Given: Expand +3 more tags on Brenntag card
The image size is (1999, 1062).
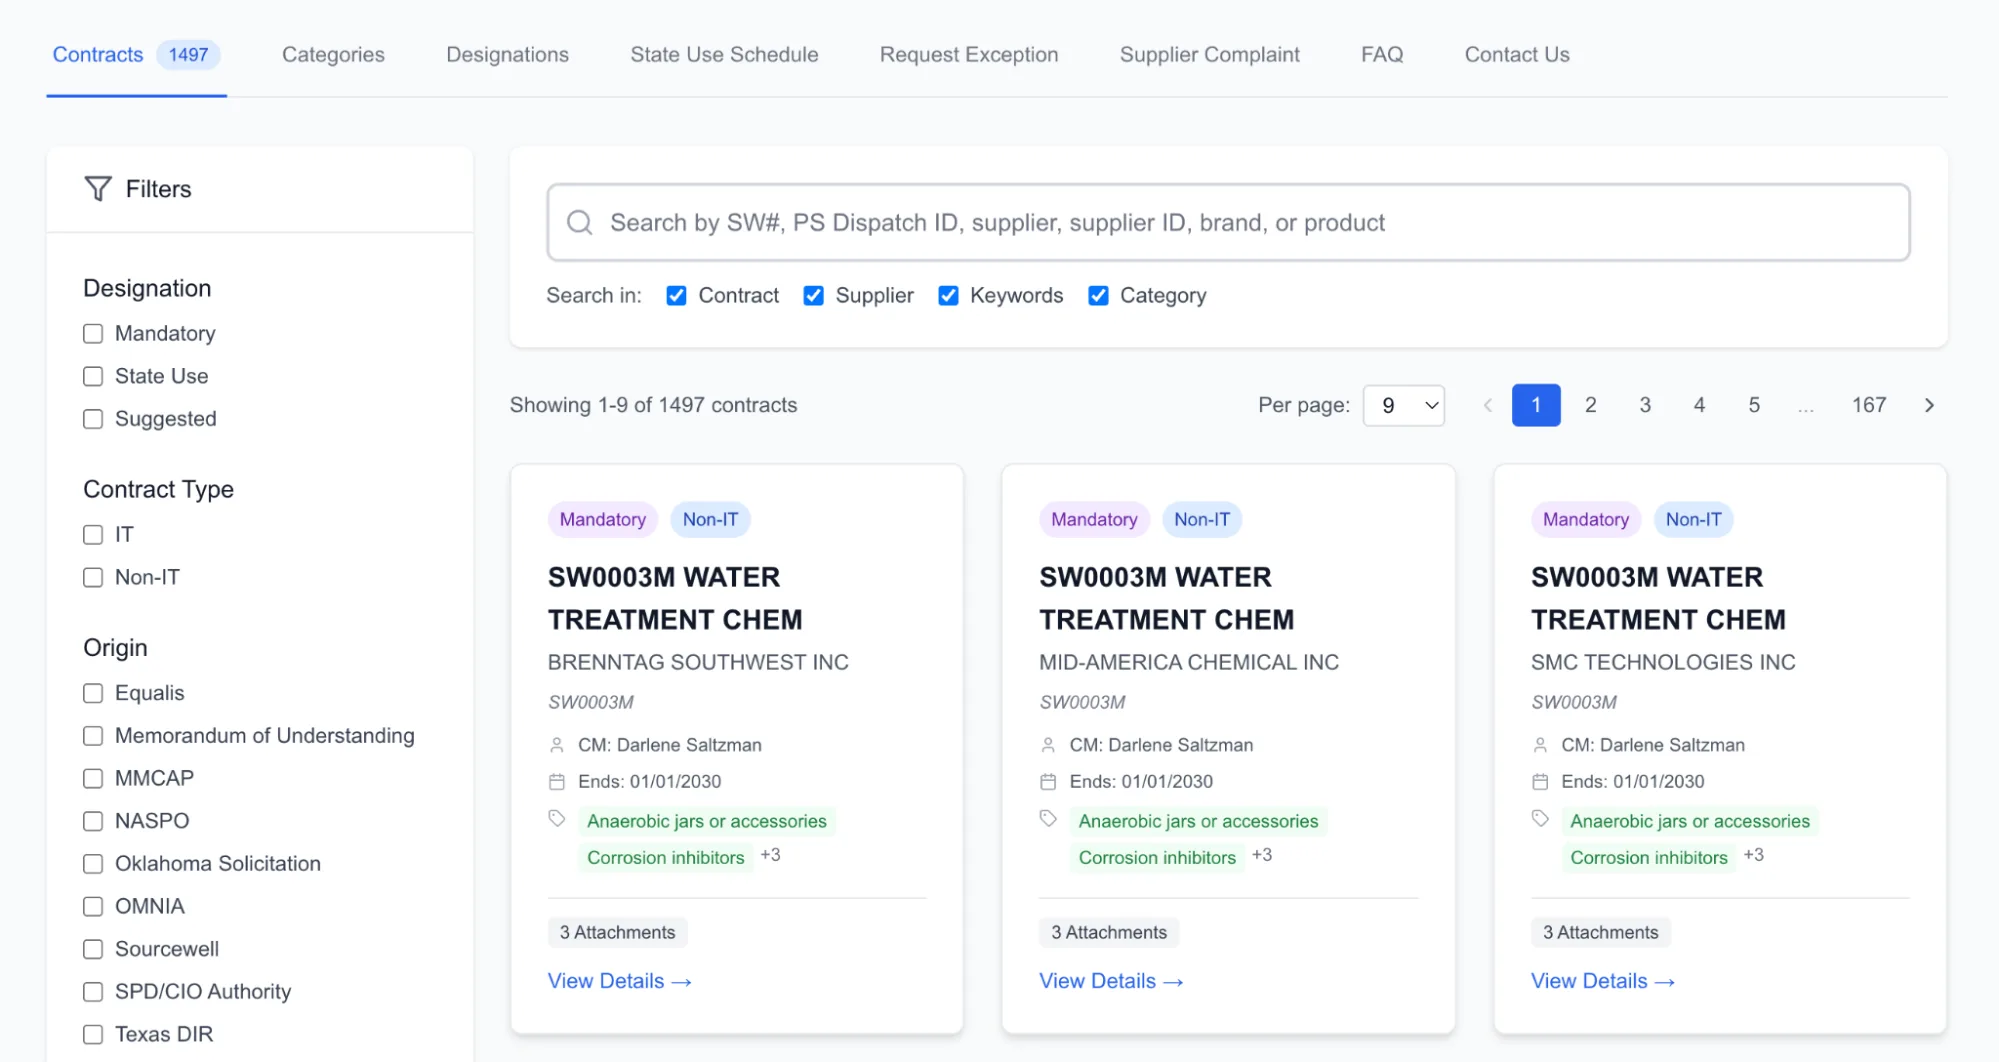Looking at the screenshot, I should point(770,855).
